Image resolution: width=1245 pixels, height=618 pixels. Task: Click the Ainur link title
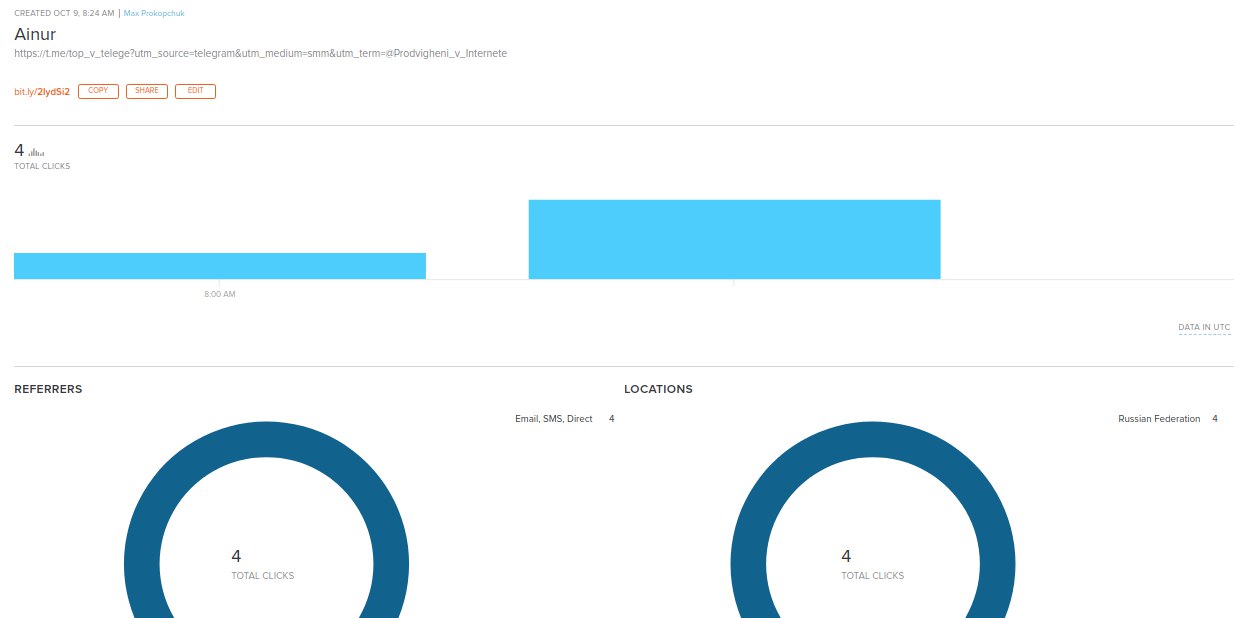[x=35, y=33]
